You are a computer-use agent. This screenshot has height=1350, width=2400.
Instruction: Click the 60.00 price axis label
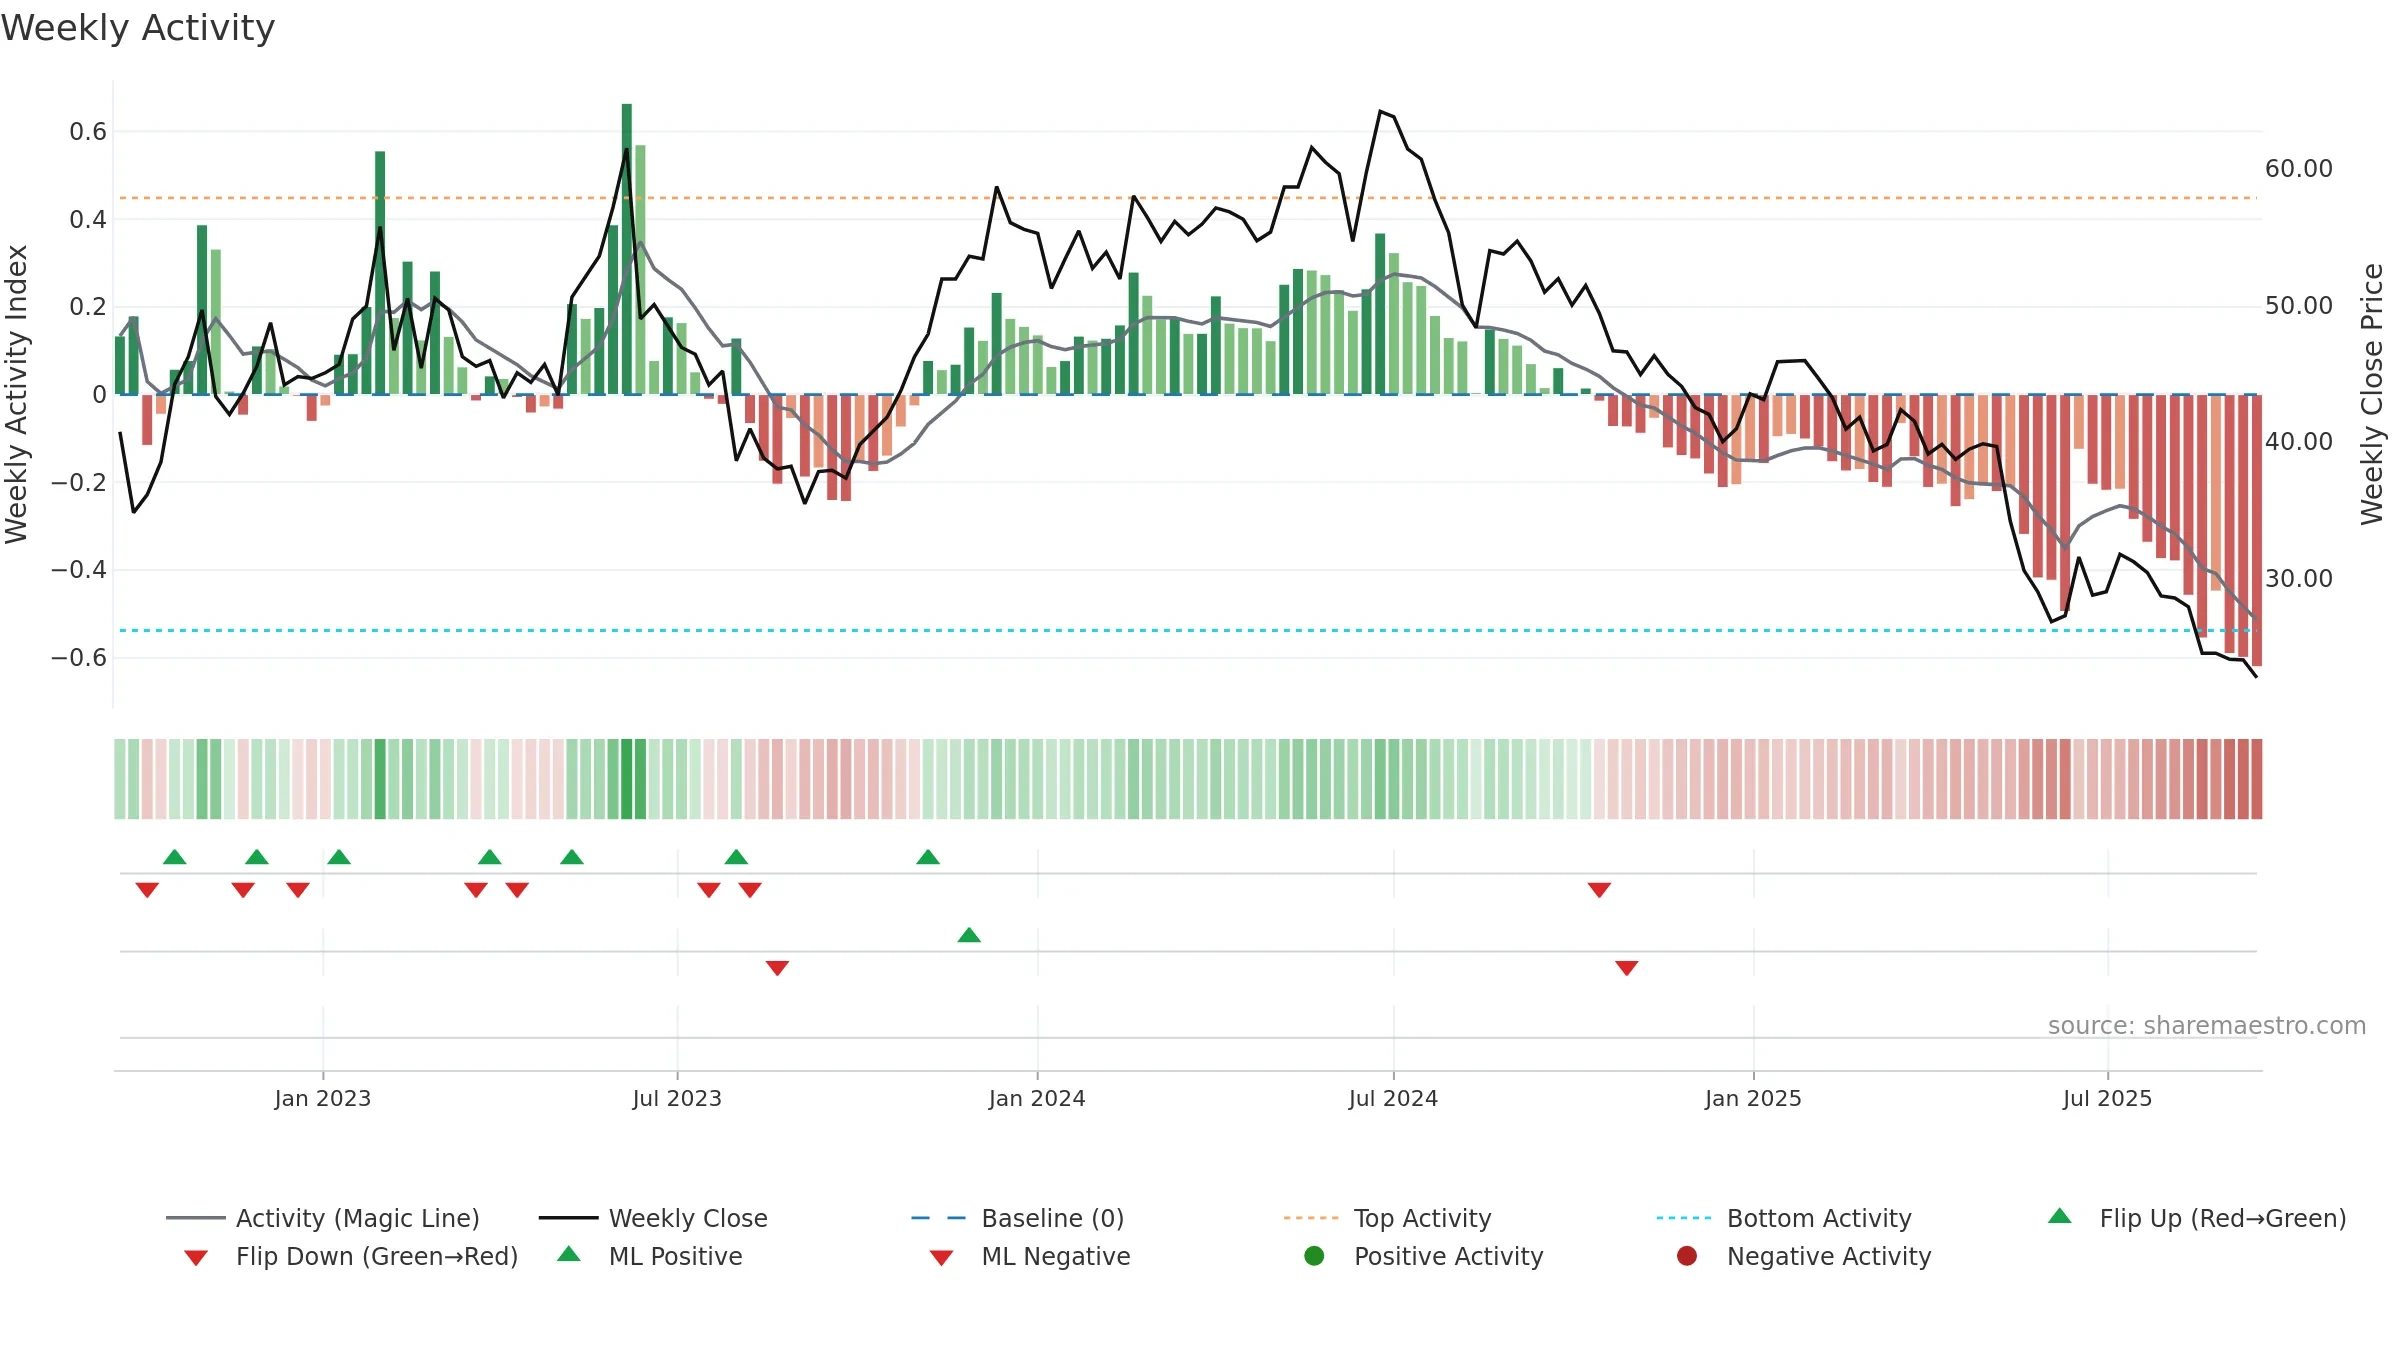click(x=2299, y=168)
